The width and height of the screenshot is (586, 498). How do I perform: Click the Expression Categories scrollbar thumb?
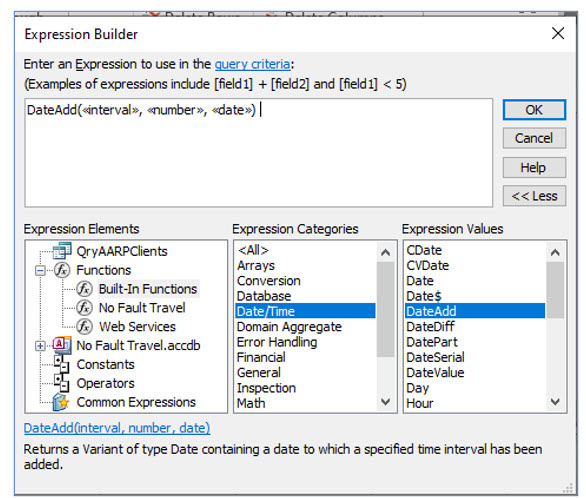pyautogui.click(x=385, y=309)
